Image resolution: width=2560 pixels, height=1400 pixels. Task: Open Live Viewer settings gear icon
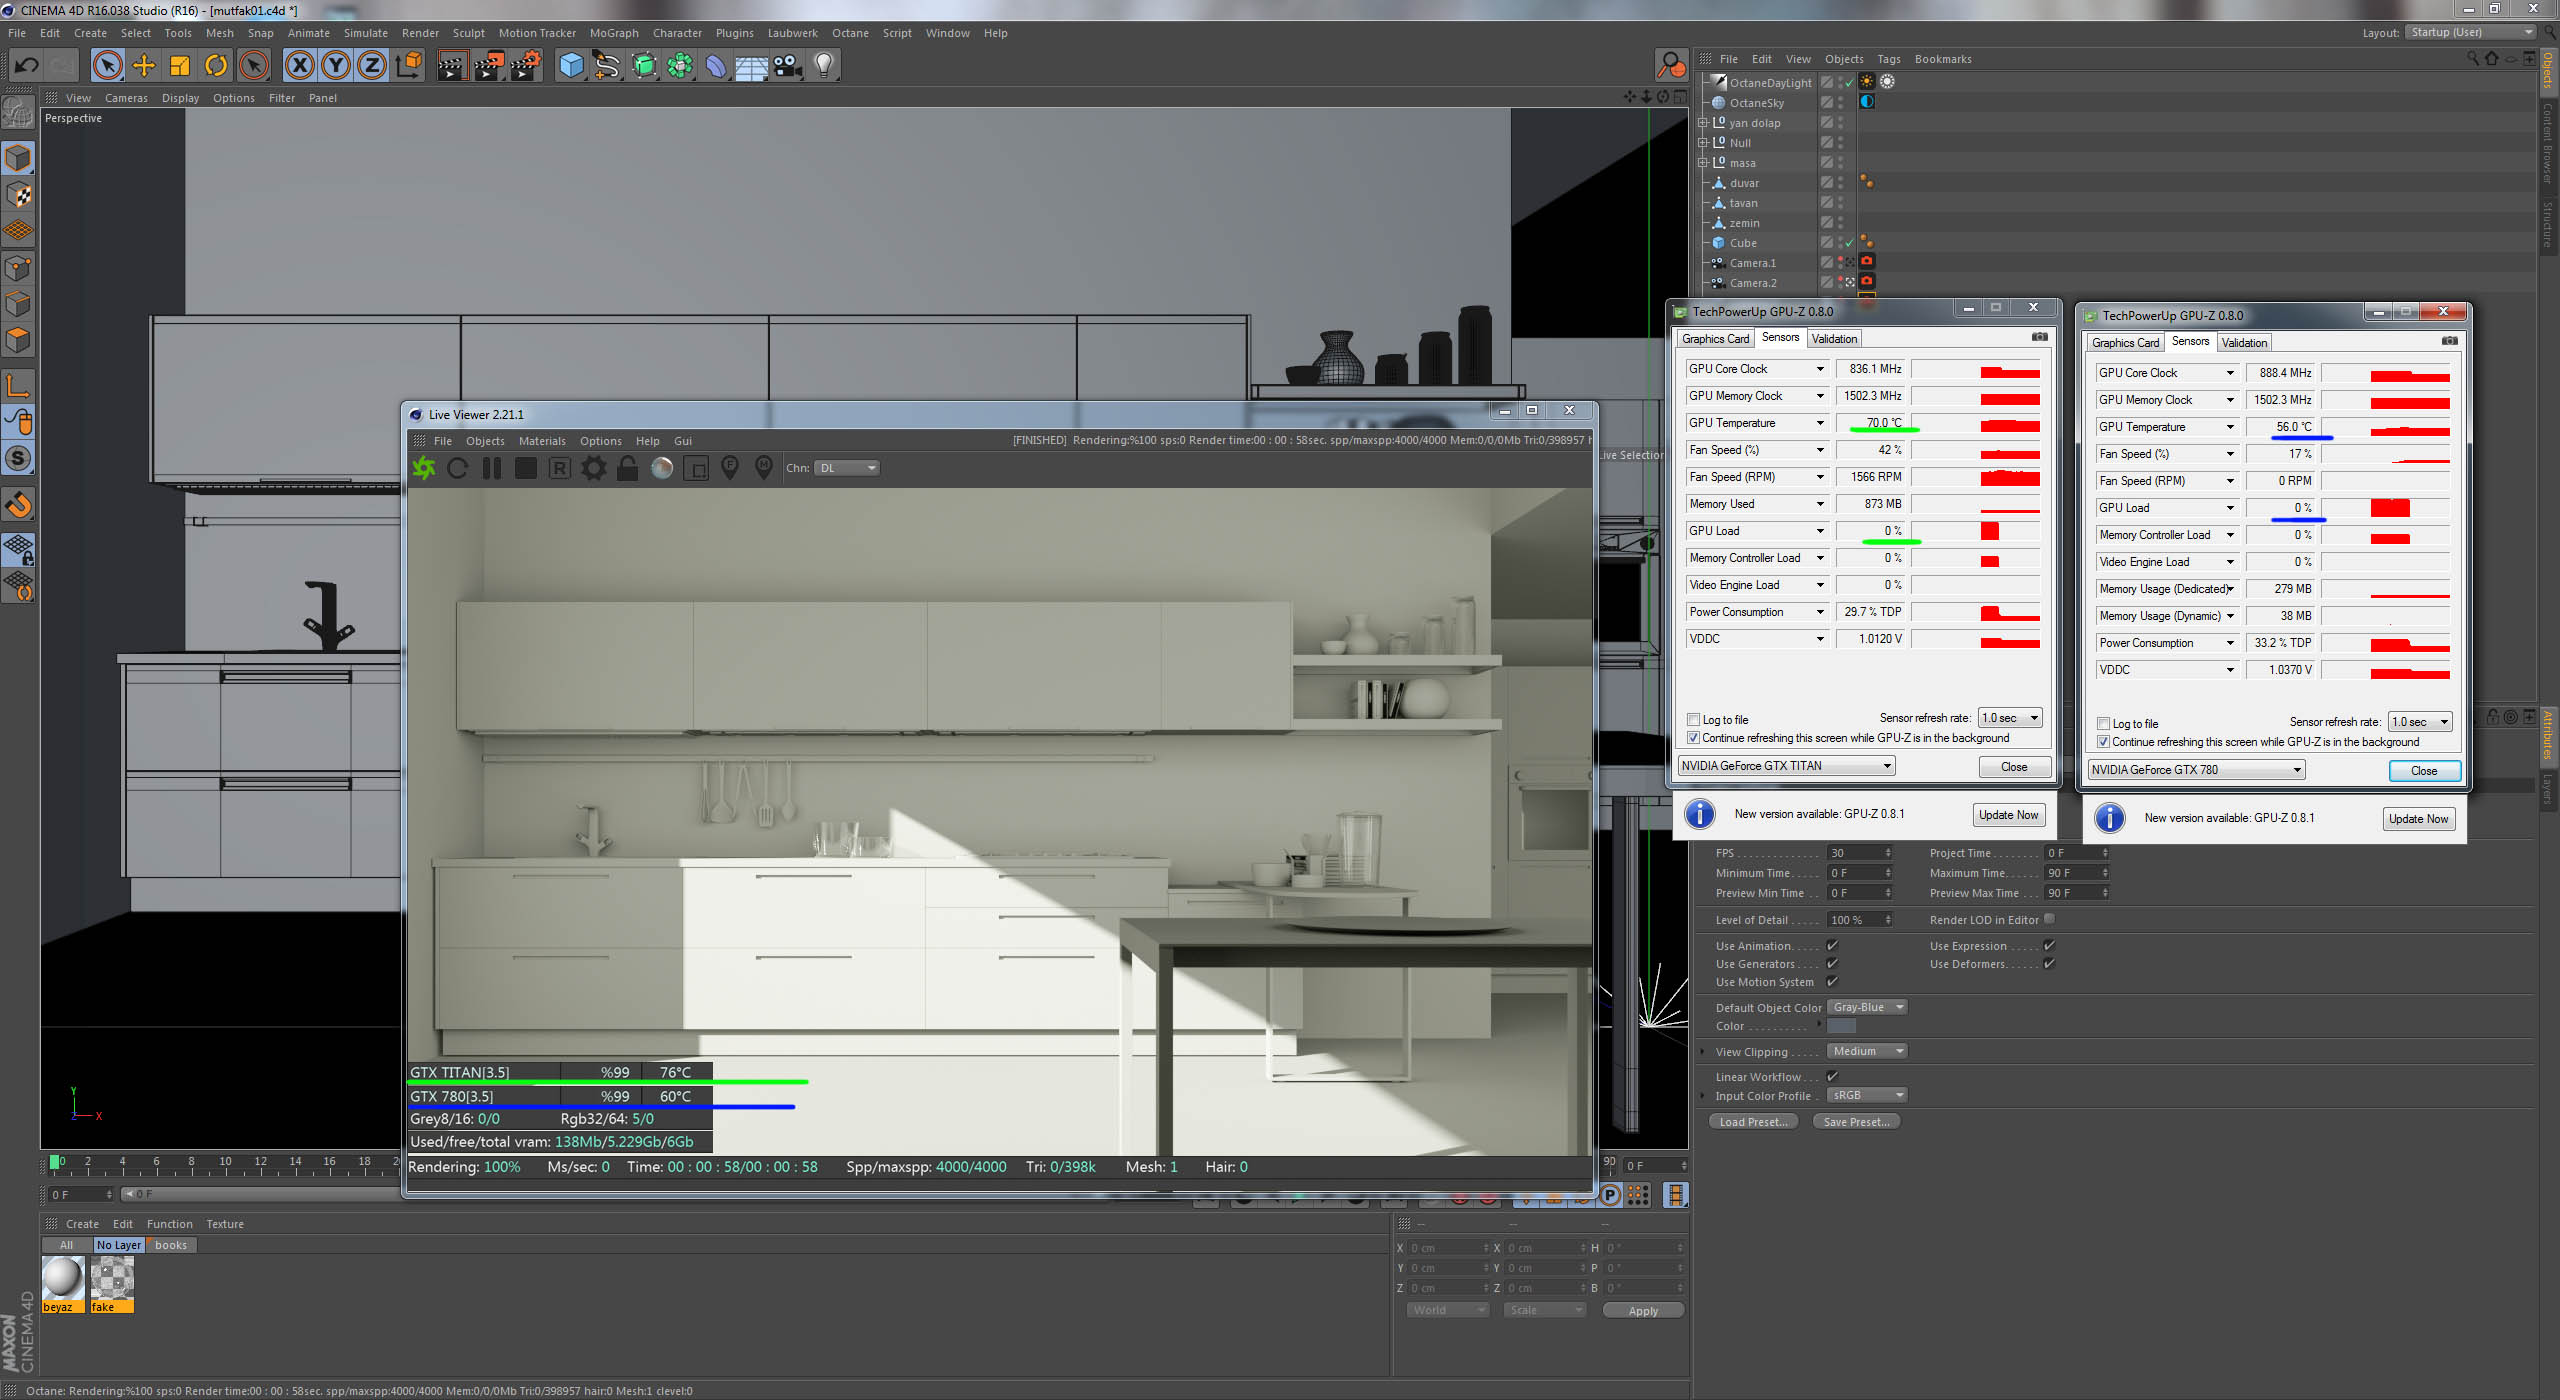coord(594,468)
